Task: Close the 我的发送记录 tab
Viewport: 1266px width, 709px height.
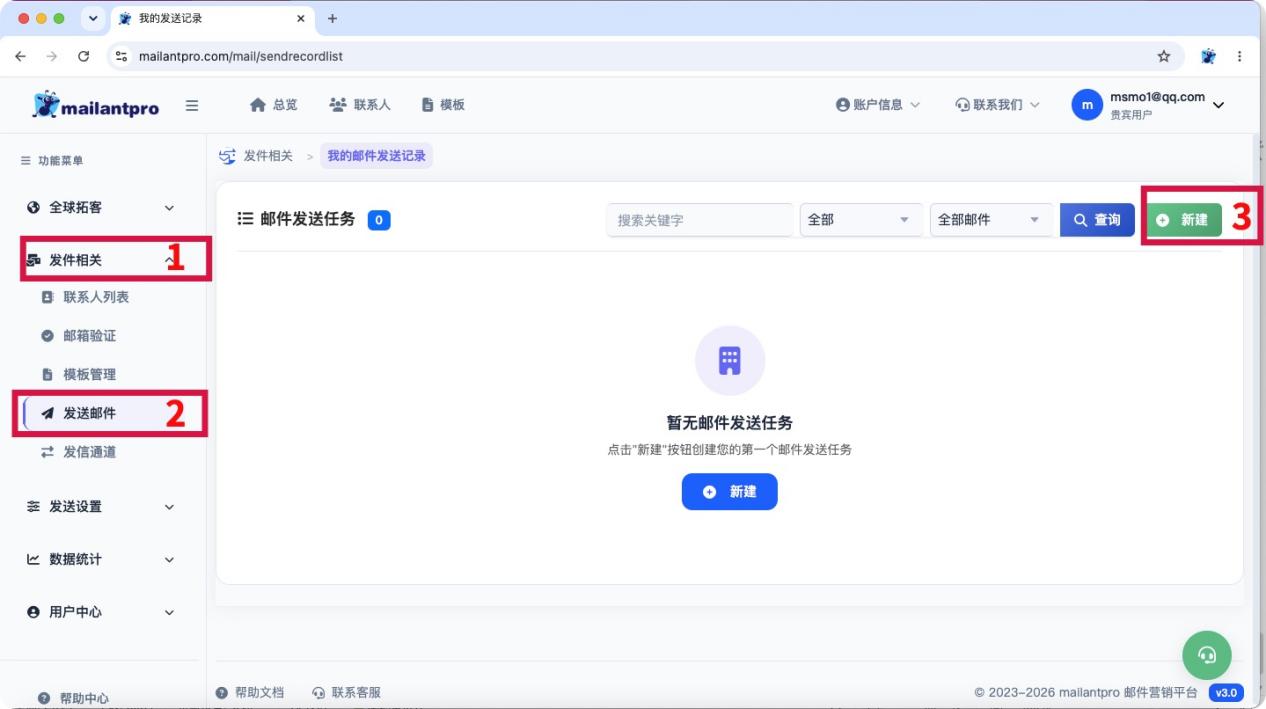Action: (x=300, y=18)
